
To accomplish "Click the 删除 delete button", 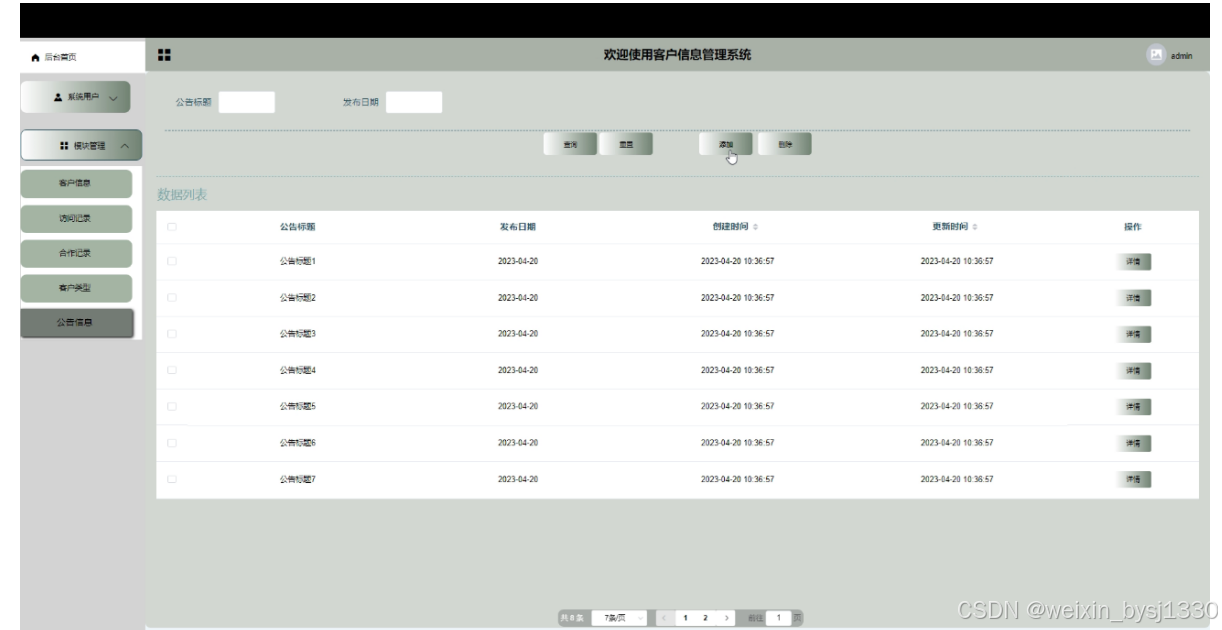I will [784, 145].
